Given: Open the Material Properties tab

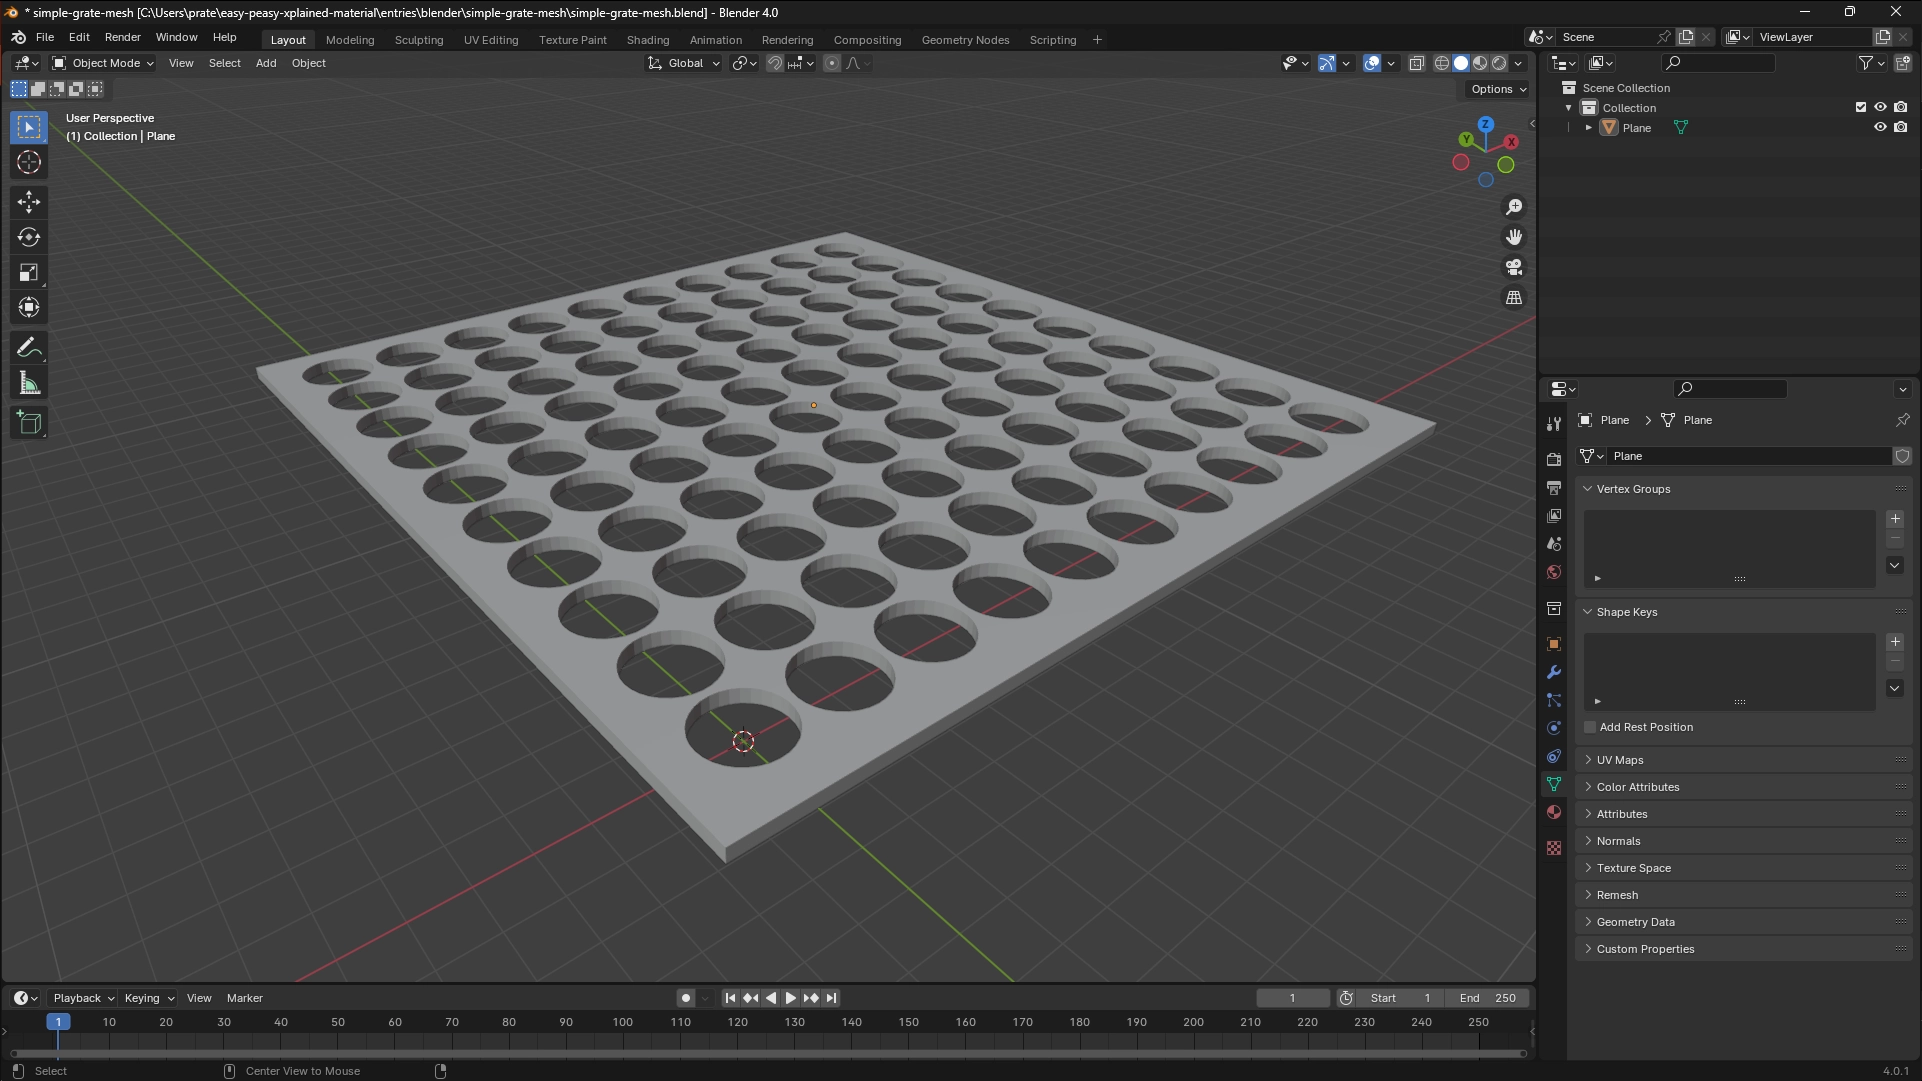Looking at the screenshot, I should (1554, 812).
